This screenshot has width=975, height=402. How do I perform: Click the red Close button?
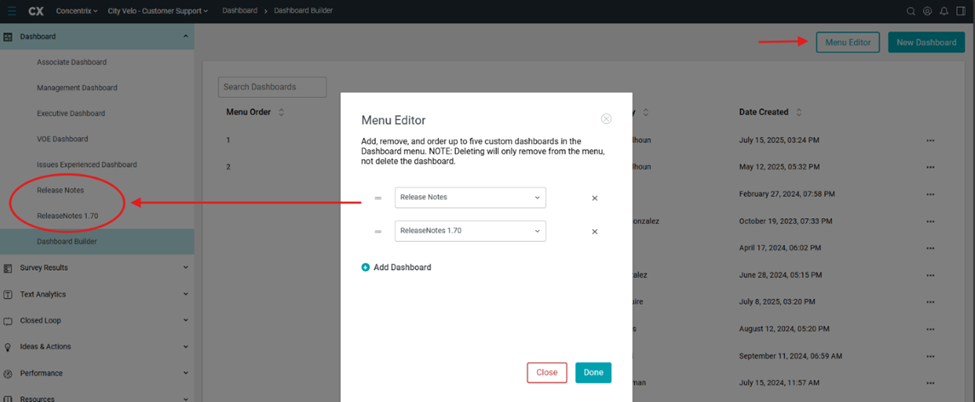[x=547, y=372]
